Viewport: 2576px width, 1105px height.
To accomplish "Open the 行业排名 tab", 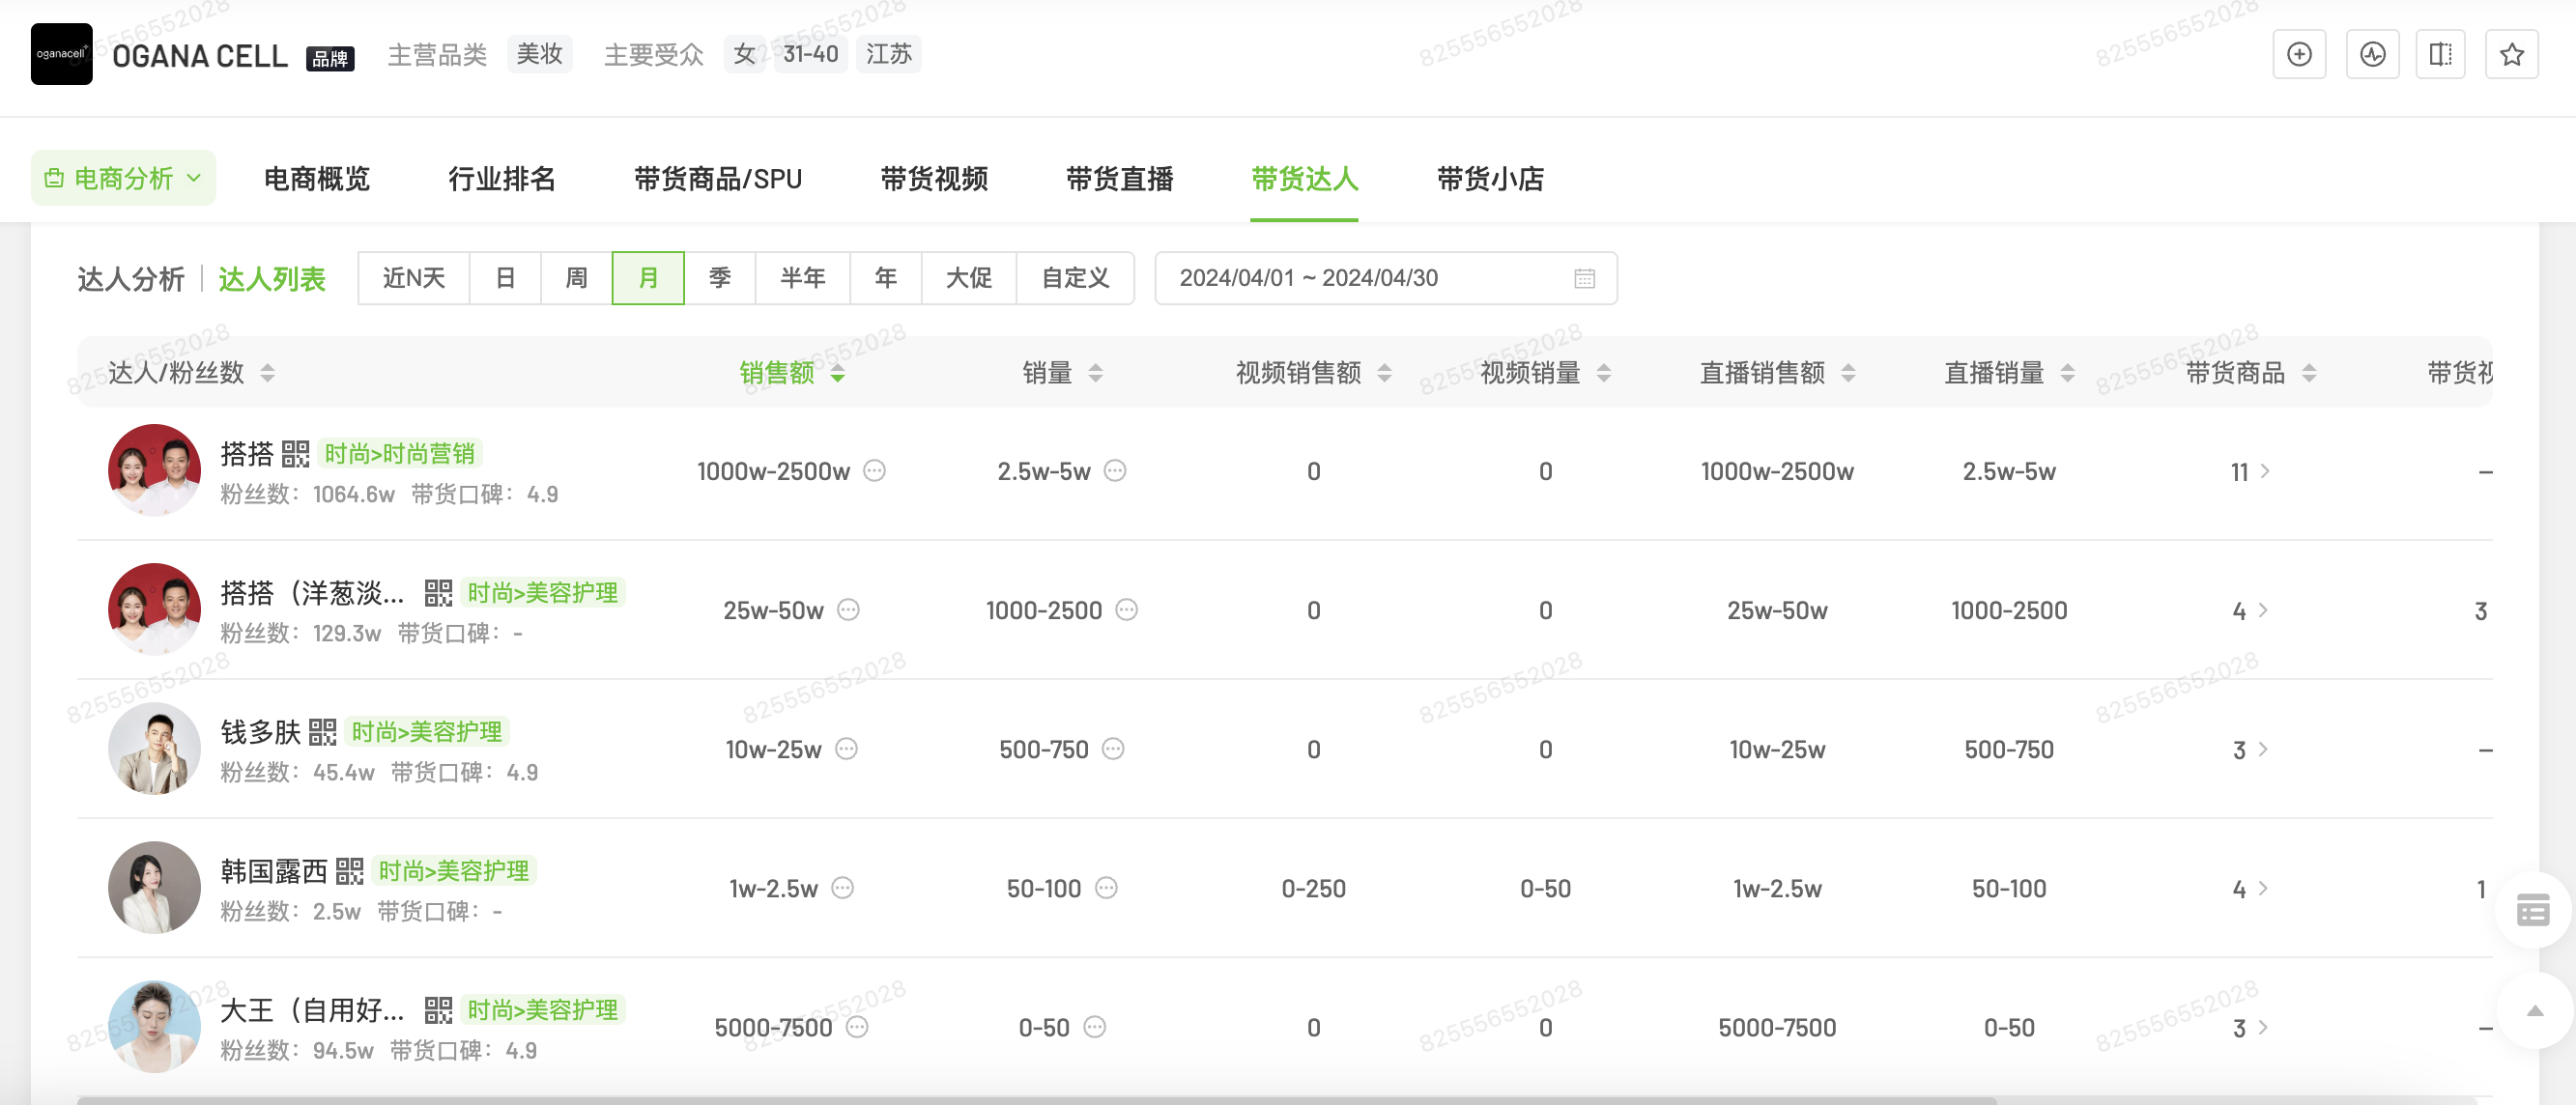I will [501, 178].
